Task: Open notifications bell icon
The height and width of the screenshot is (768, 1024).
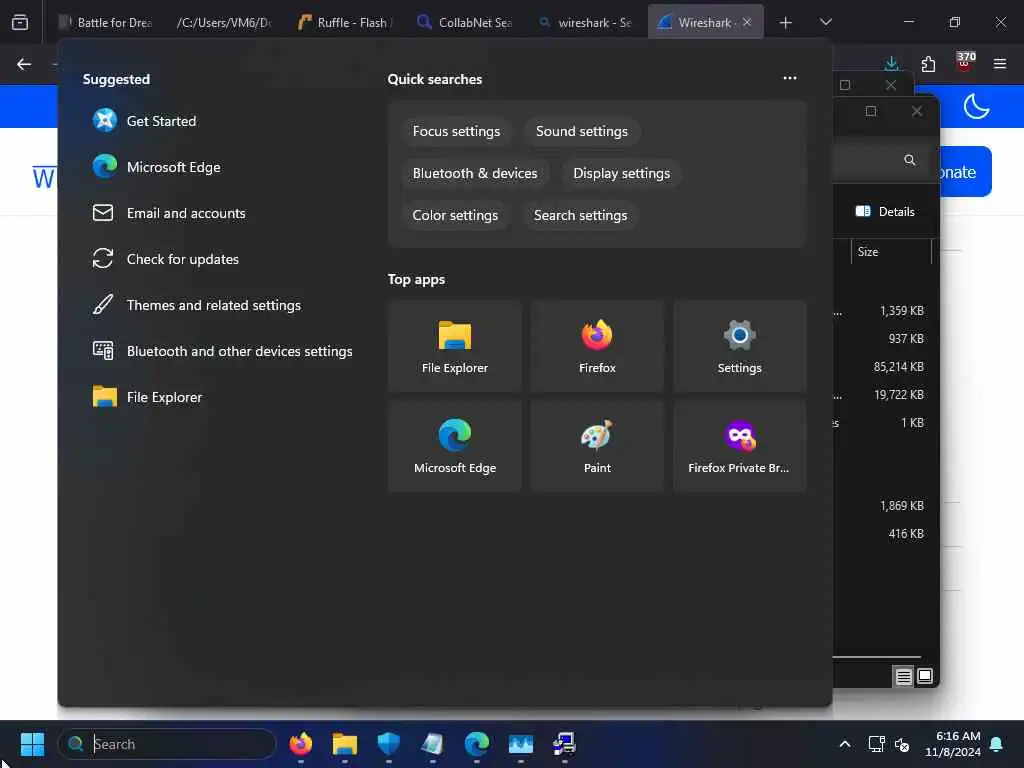Action: point(997,744)
